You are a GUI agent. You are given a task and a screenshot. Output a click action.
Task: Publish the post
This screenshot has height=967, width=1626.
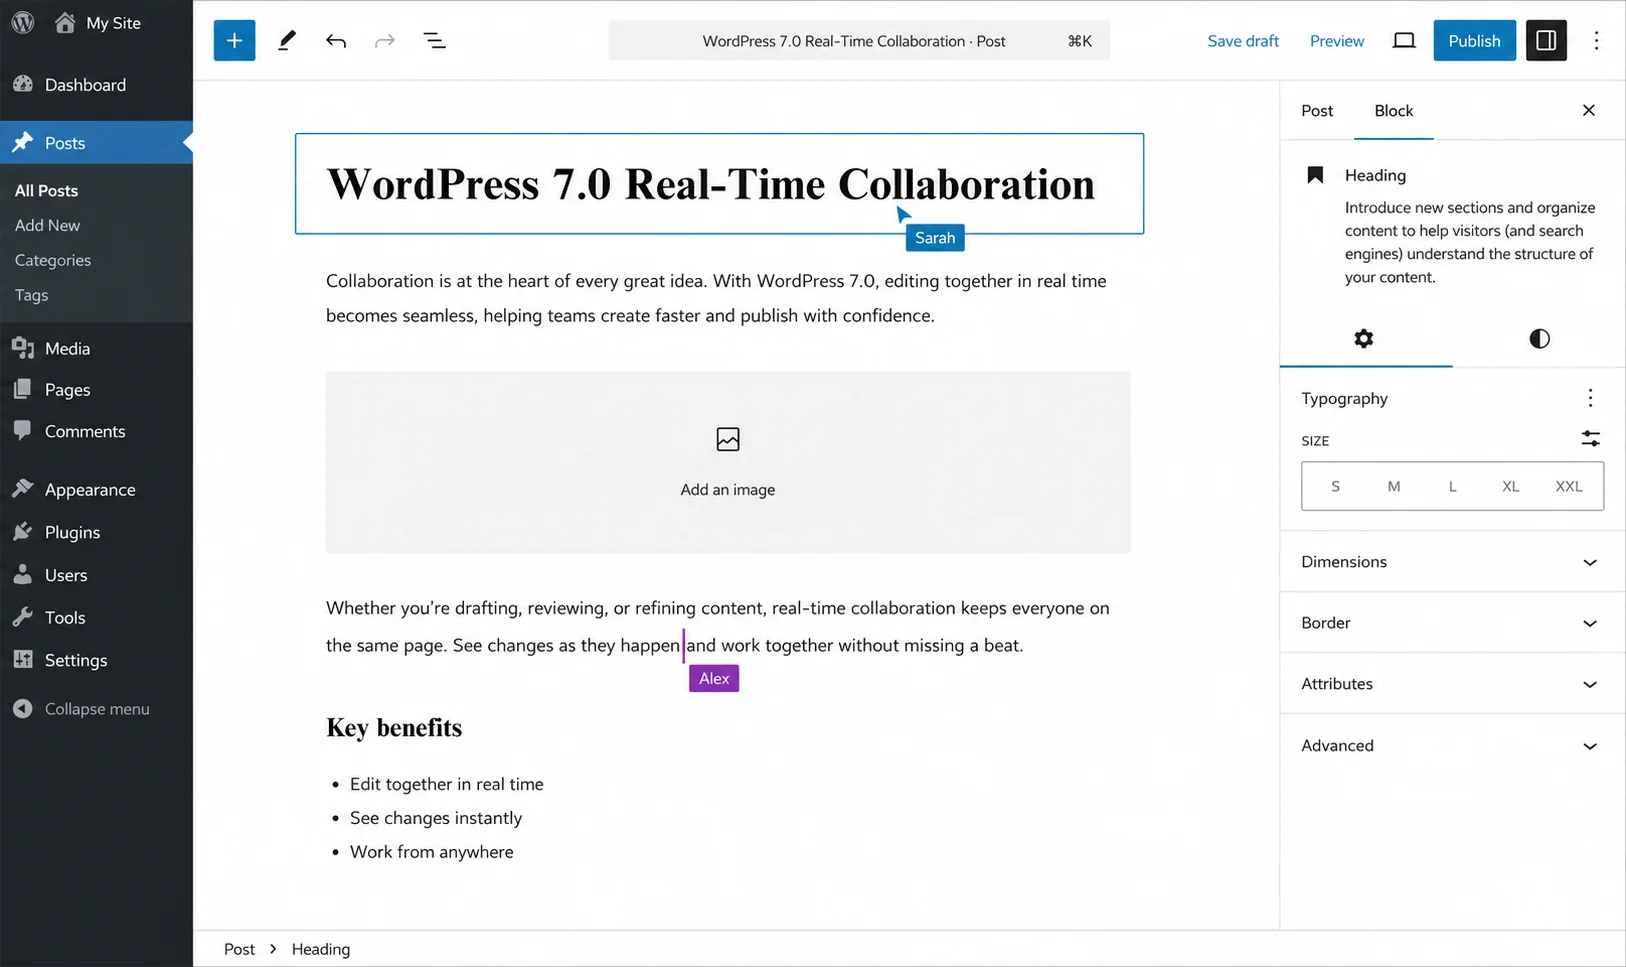point(1474,40)
